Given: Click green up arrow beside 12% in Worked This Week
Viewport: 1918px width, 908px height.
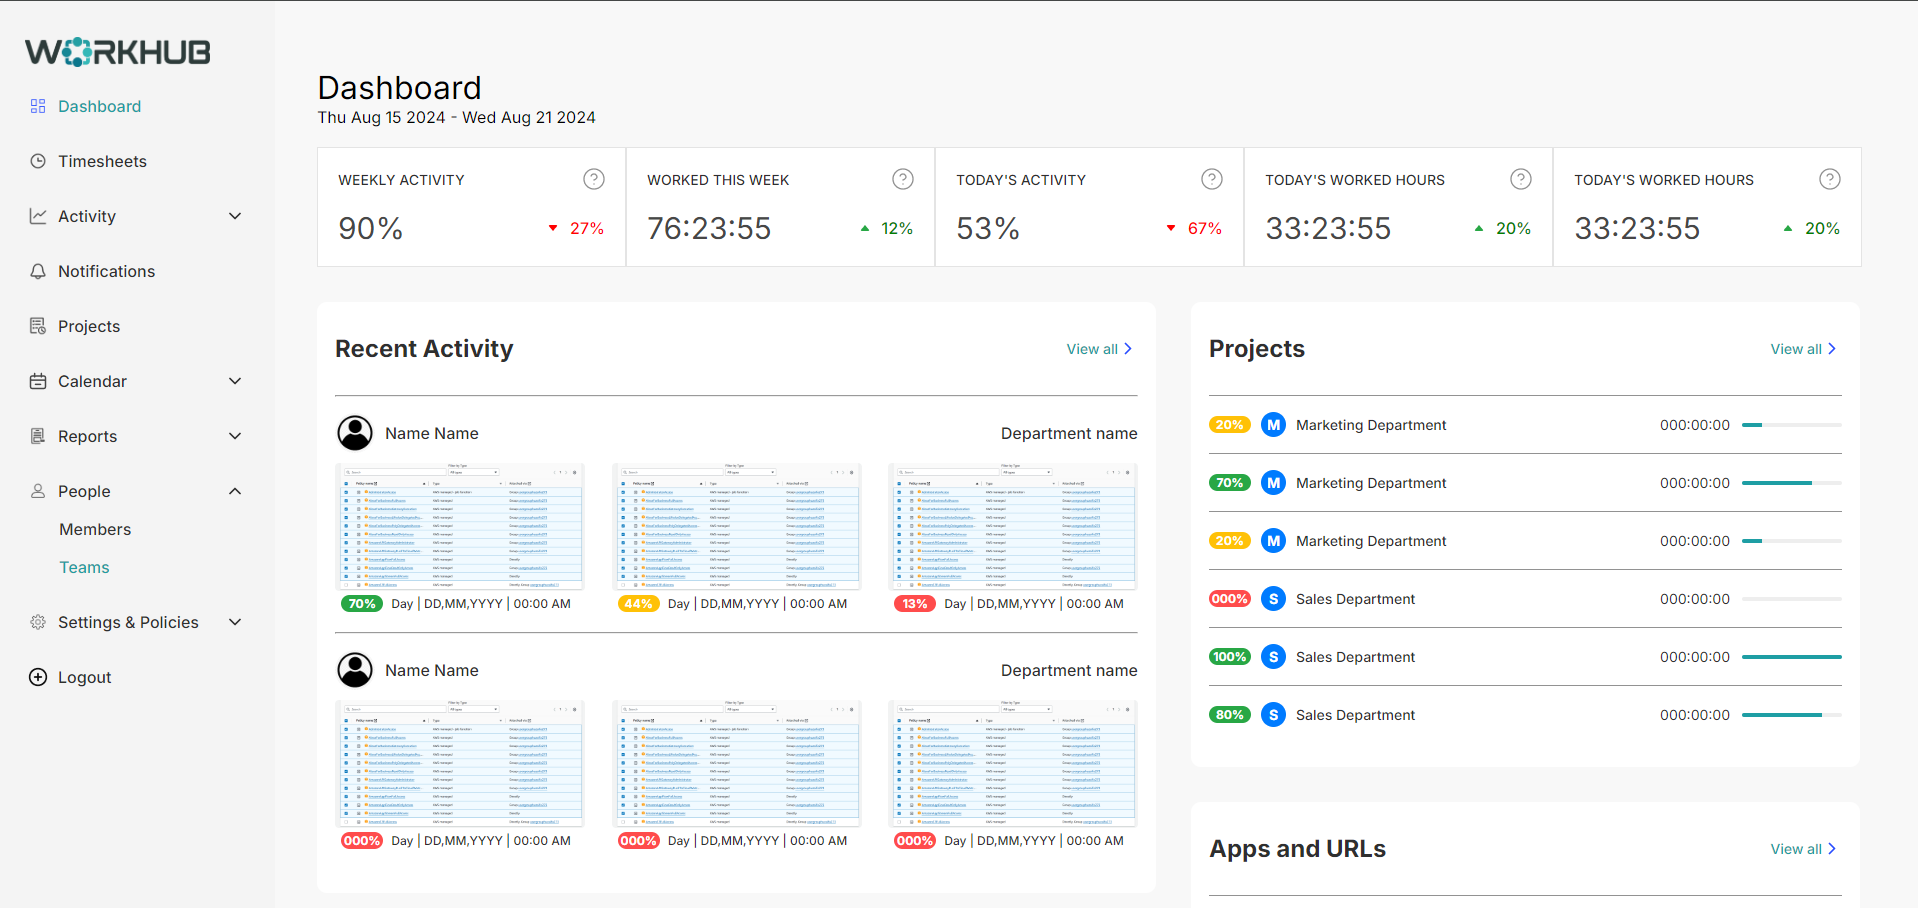Looking at the screenshot, I should pyautogui.click(x=865, y=229).
